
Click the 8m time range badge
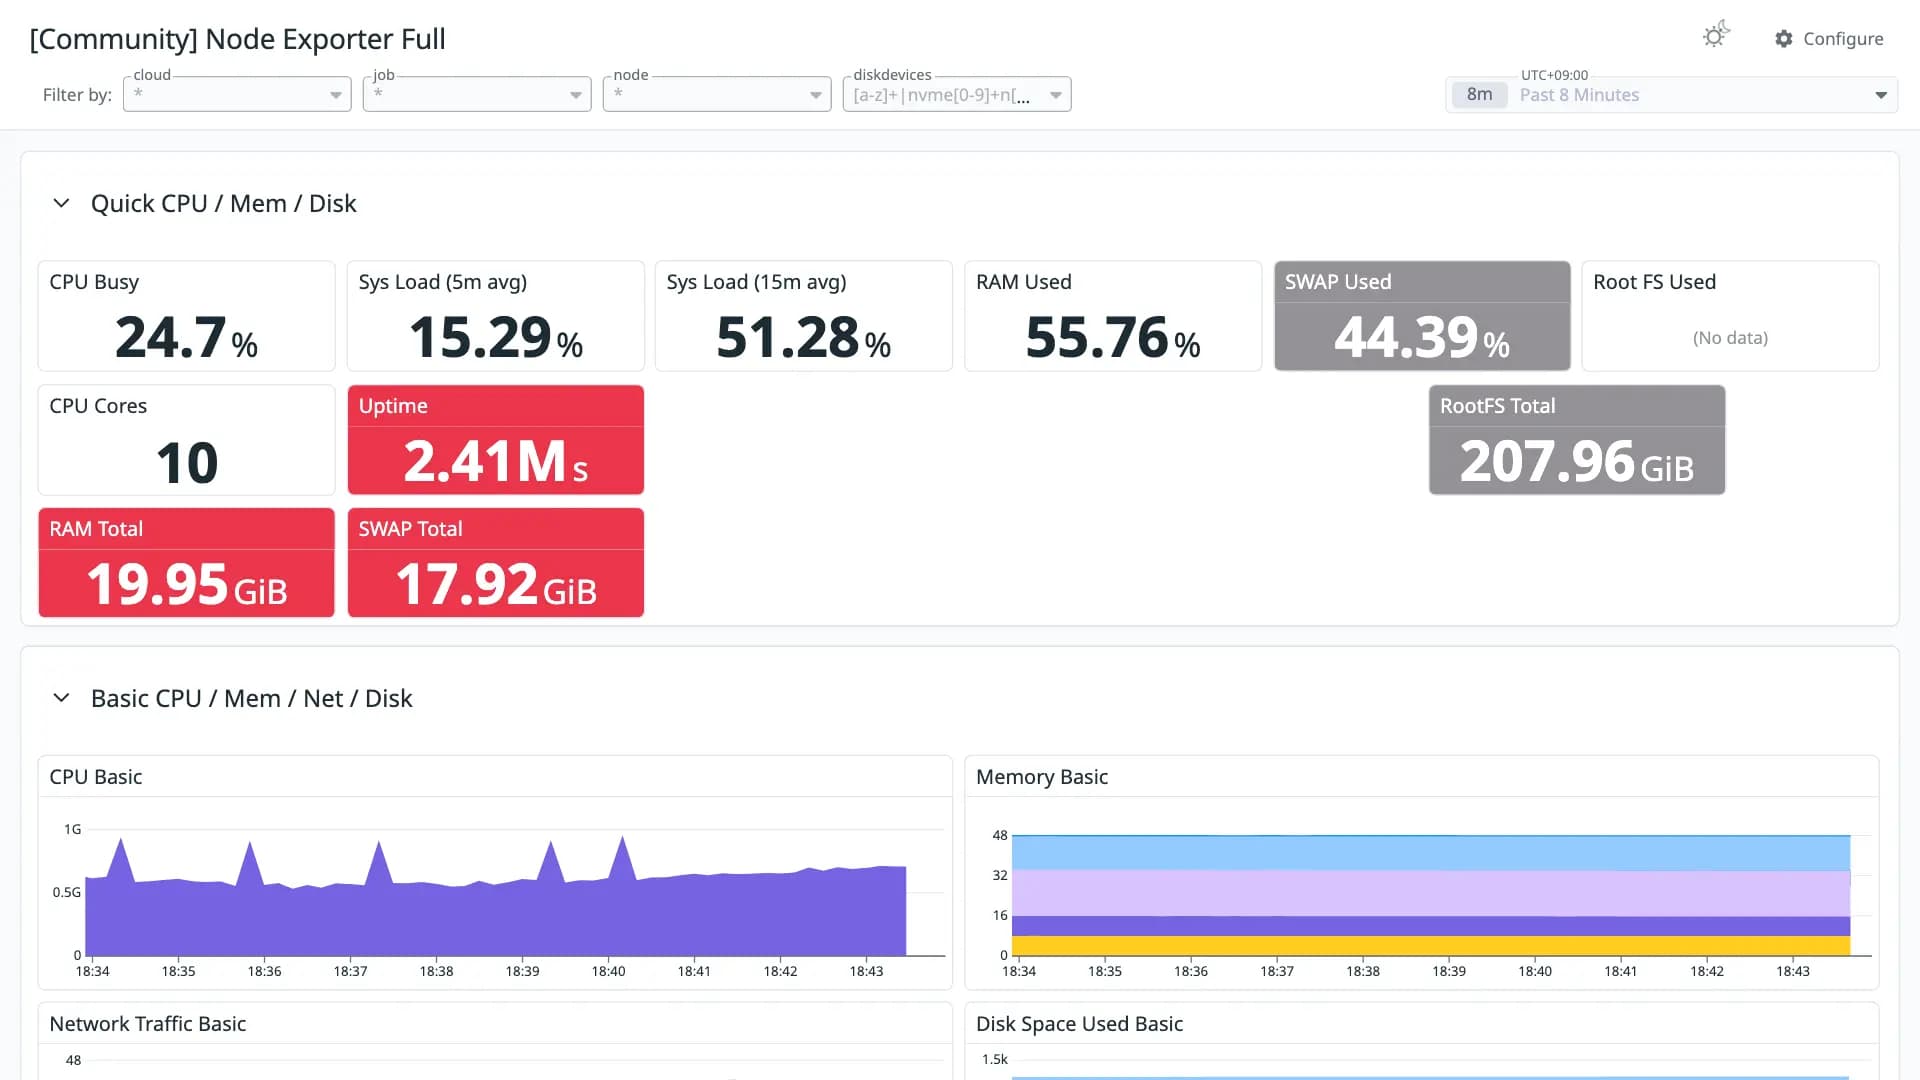pos(1479,95)
